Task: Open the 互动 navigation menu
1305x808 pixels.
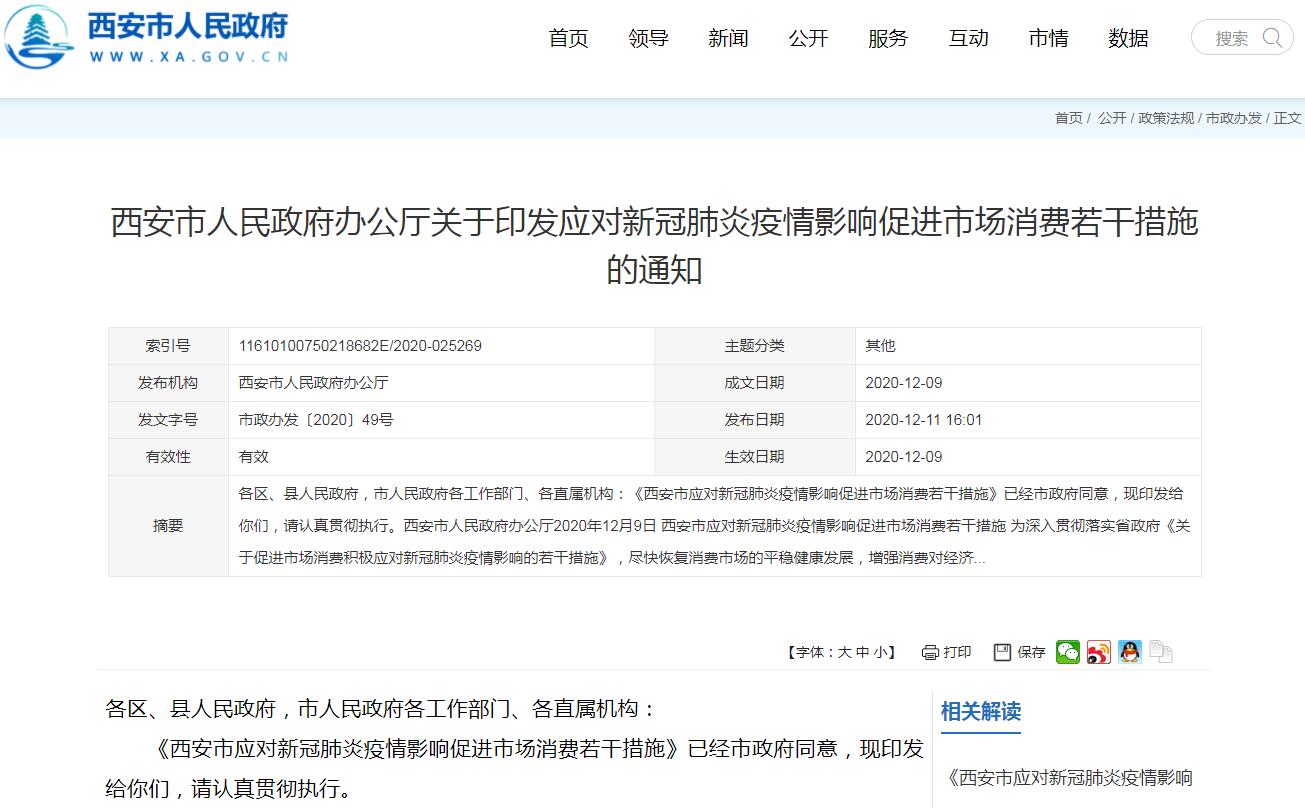Action: click(968, 38)
